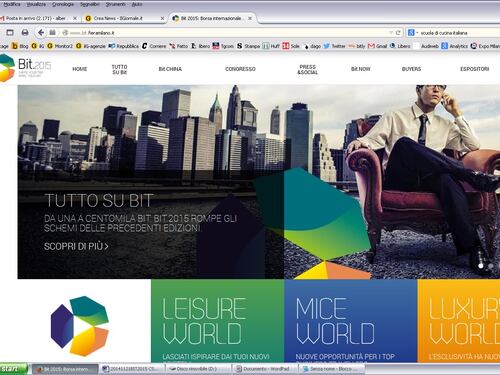Open the Segnalibri menu
500x375 pixels.
pyautogui.click(x=90, y=4)
